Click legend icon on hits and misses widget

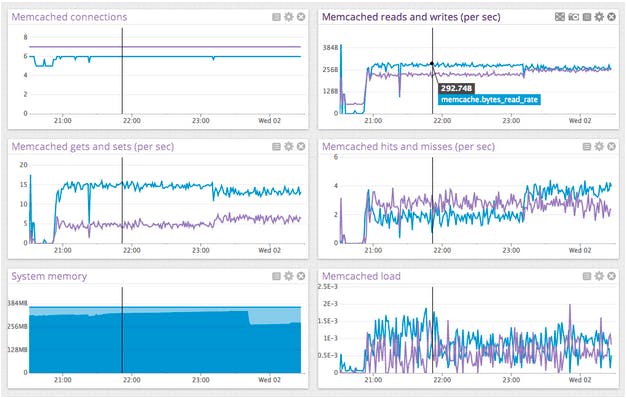click(x=587, y=146)
